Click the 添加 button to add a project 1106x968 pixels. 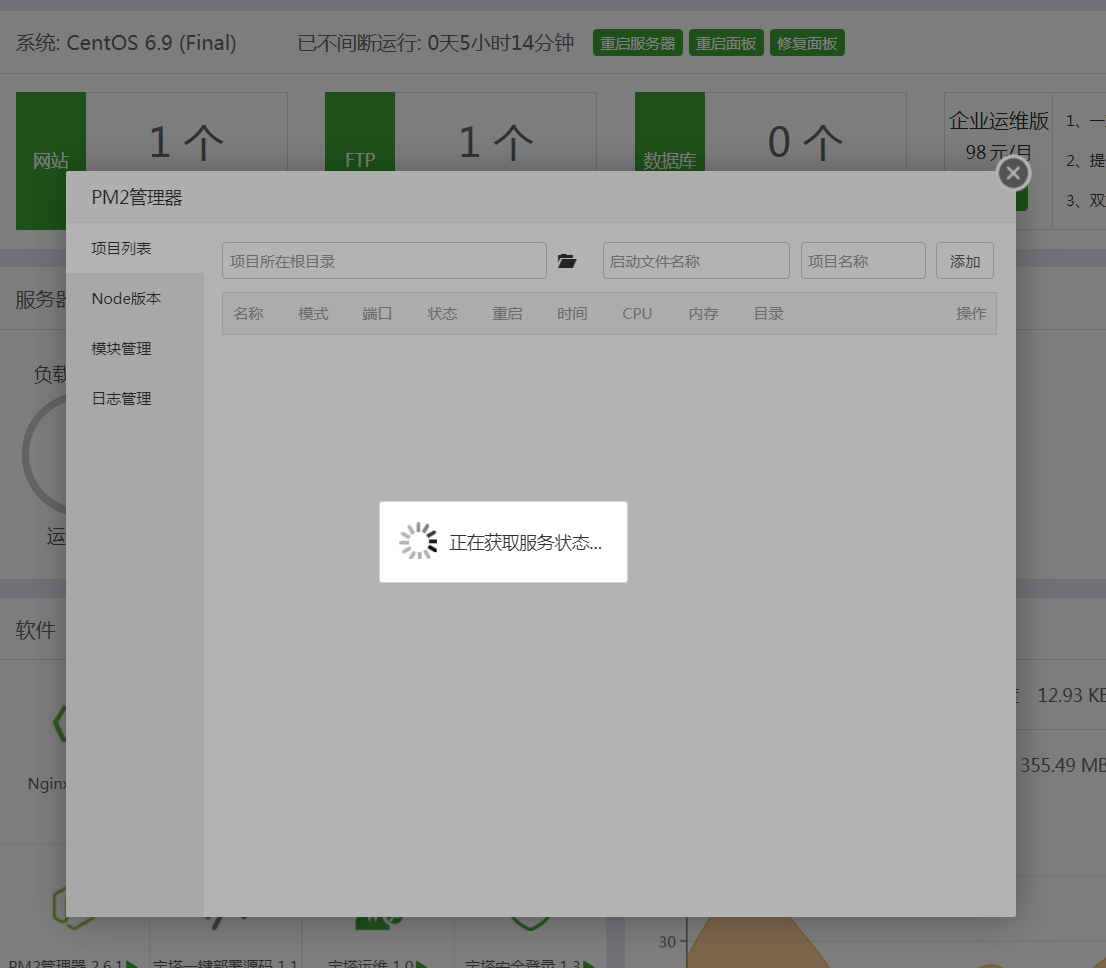click(964, 260)
